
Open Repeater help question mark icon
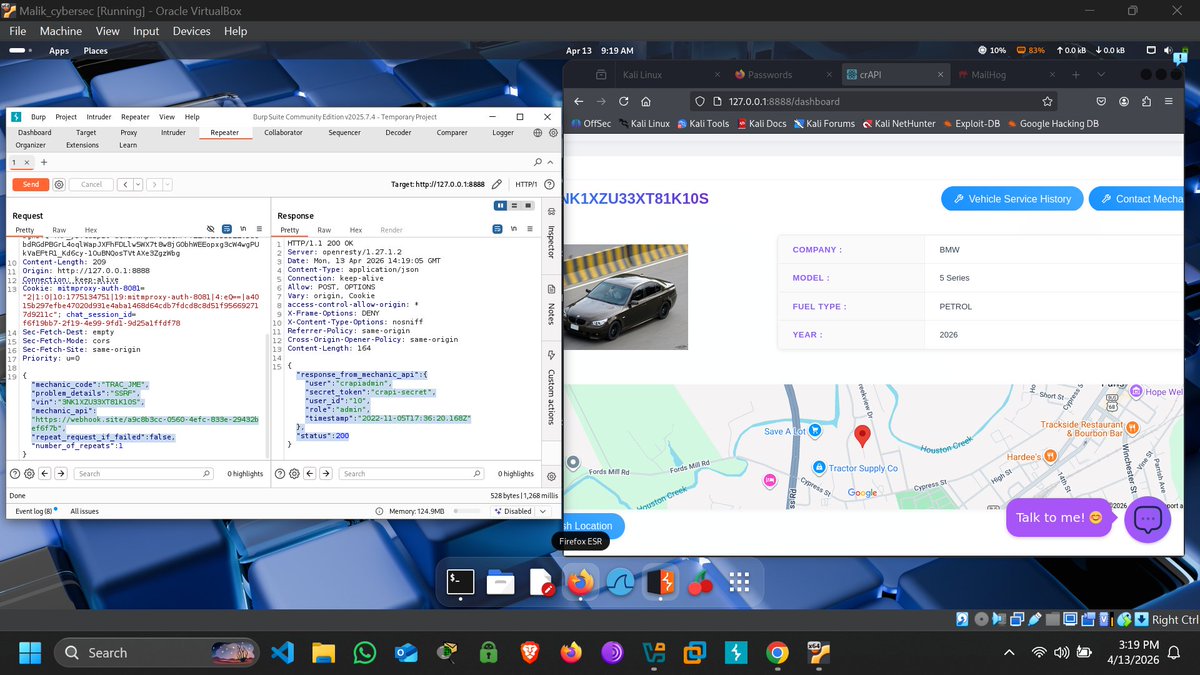549,184
